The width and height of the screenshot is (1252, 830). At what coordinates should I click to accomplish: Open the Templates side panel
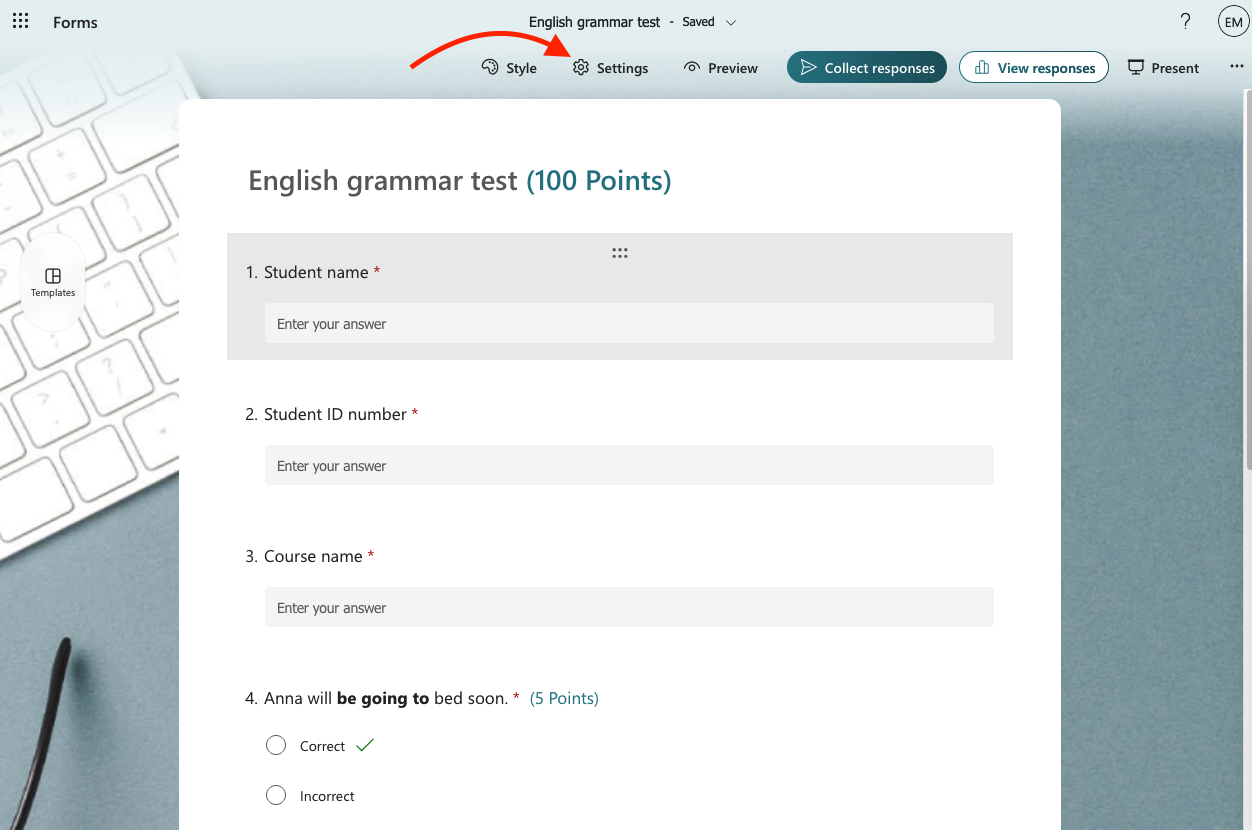pyautogui.click(x=53, y=282)
